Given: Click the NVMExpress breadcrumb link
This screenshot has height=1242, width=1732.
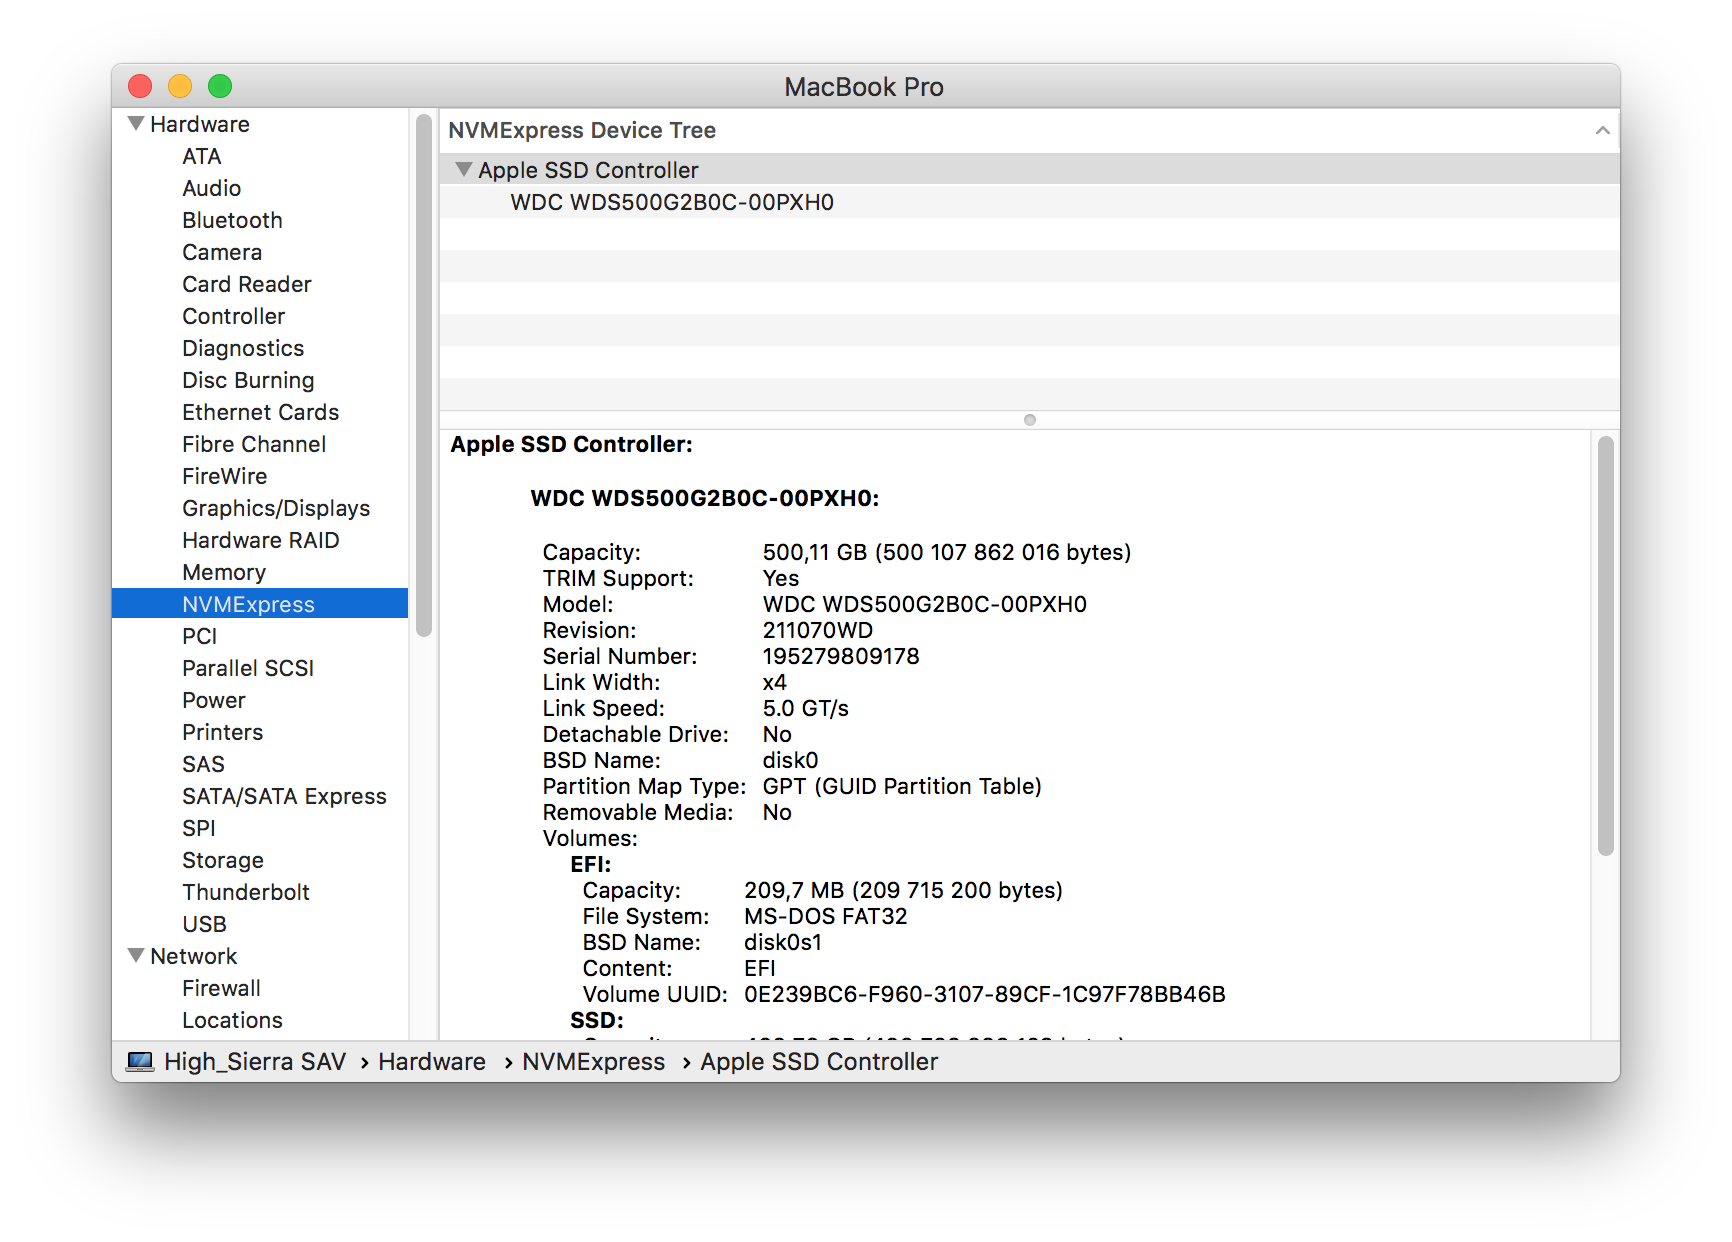Looking at the screenshot, I should (x=594, y=1062).
